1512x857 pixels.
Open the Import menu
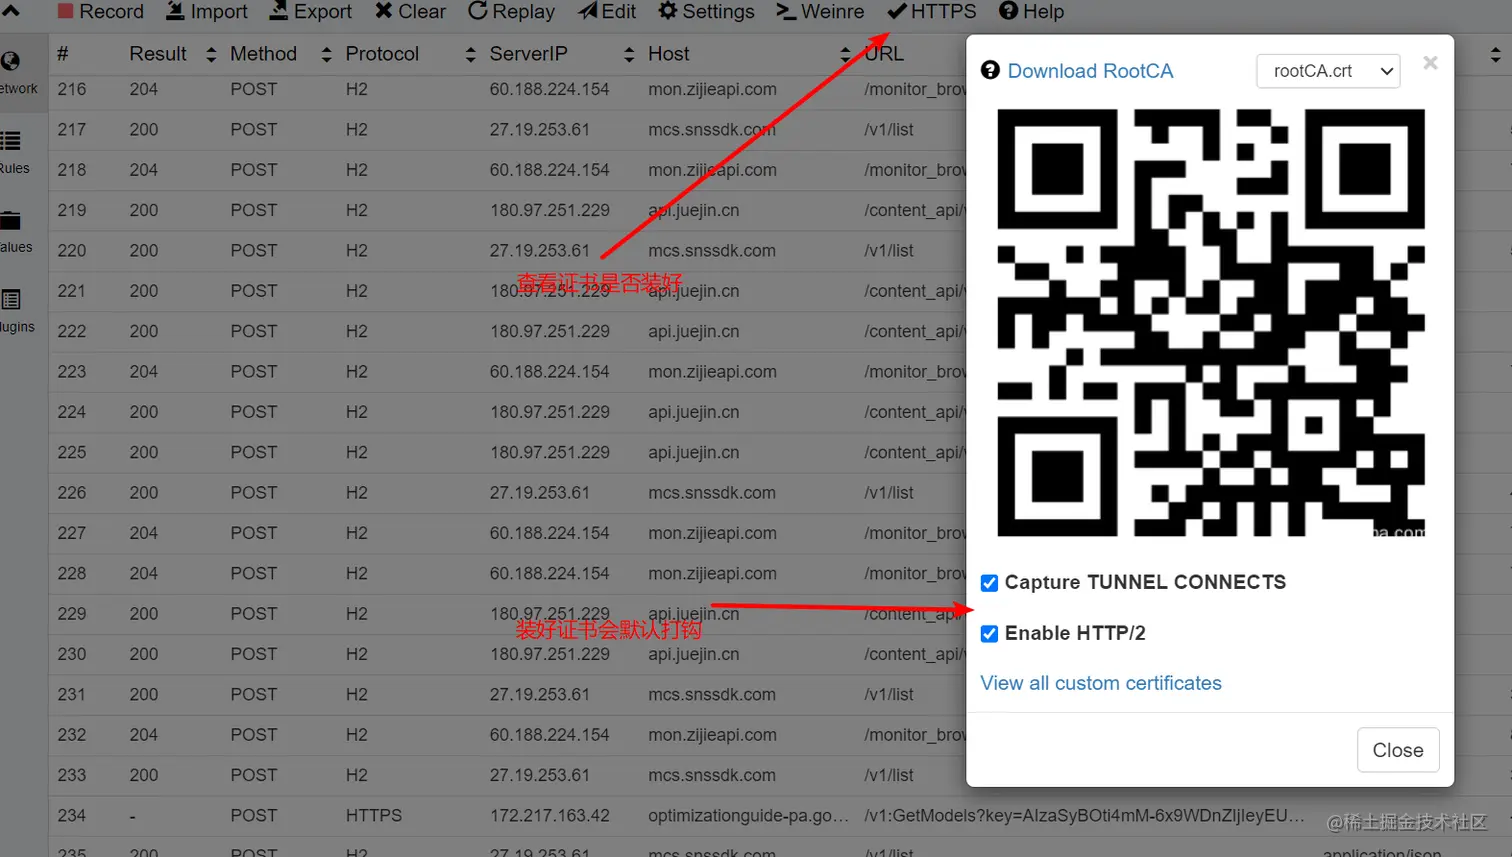pyautogui.click(x=206, y=12)
